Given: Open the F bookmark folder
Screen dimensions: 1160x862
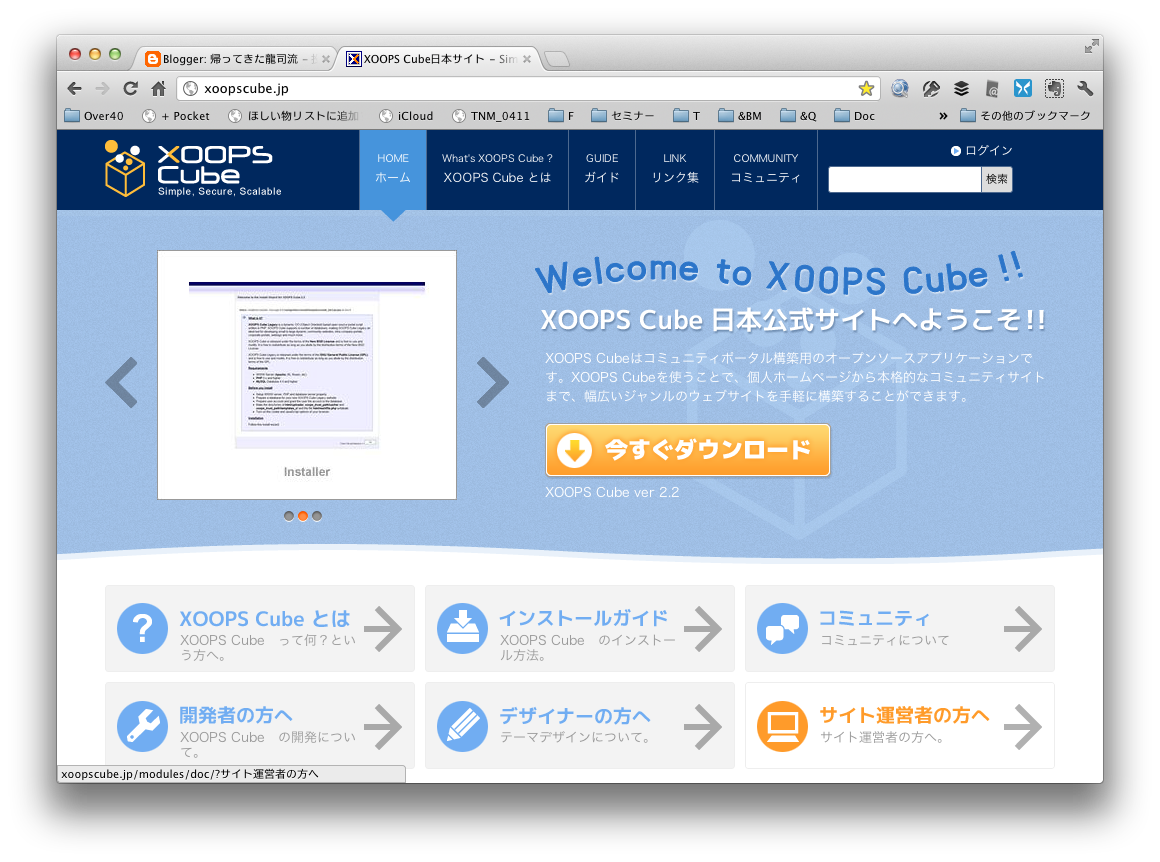Looking at the screenshot, I should (561, 116).
